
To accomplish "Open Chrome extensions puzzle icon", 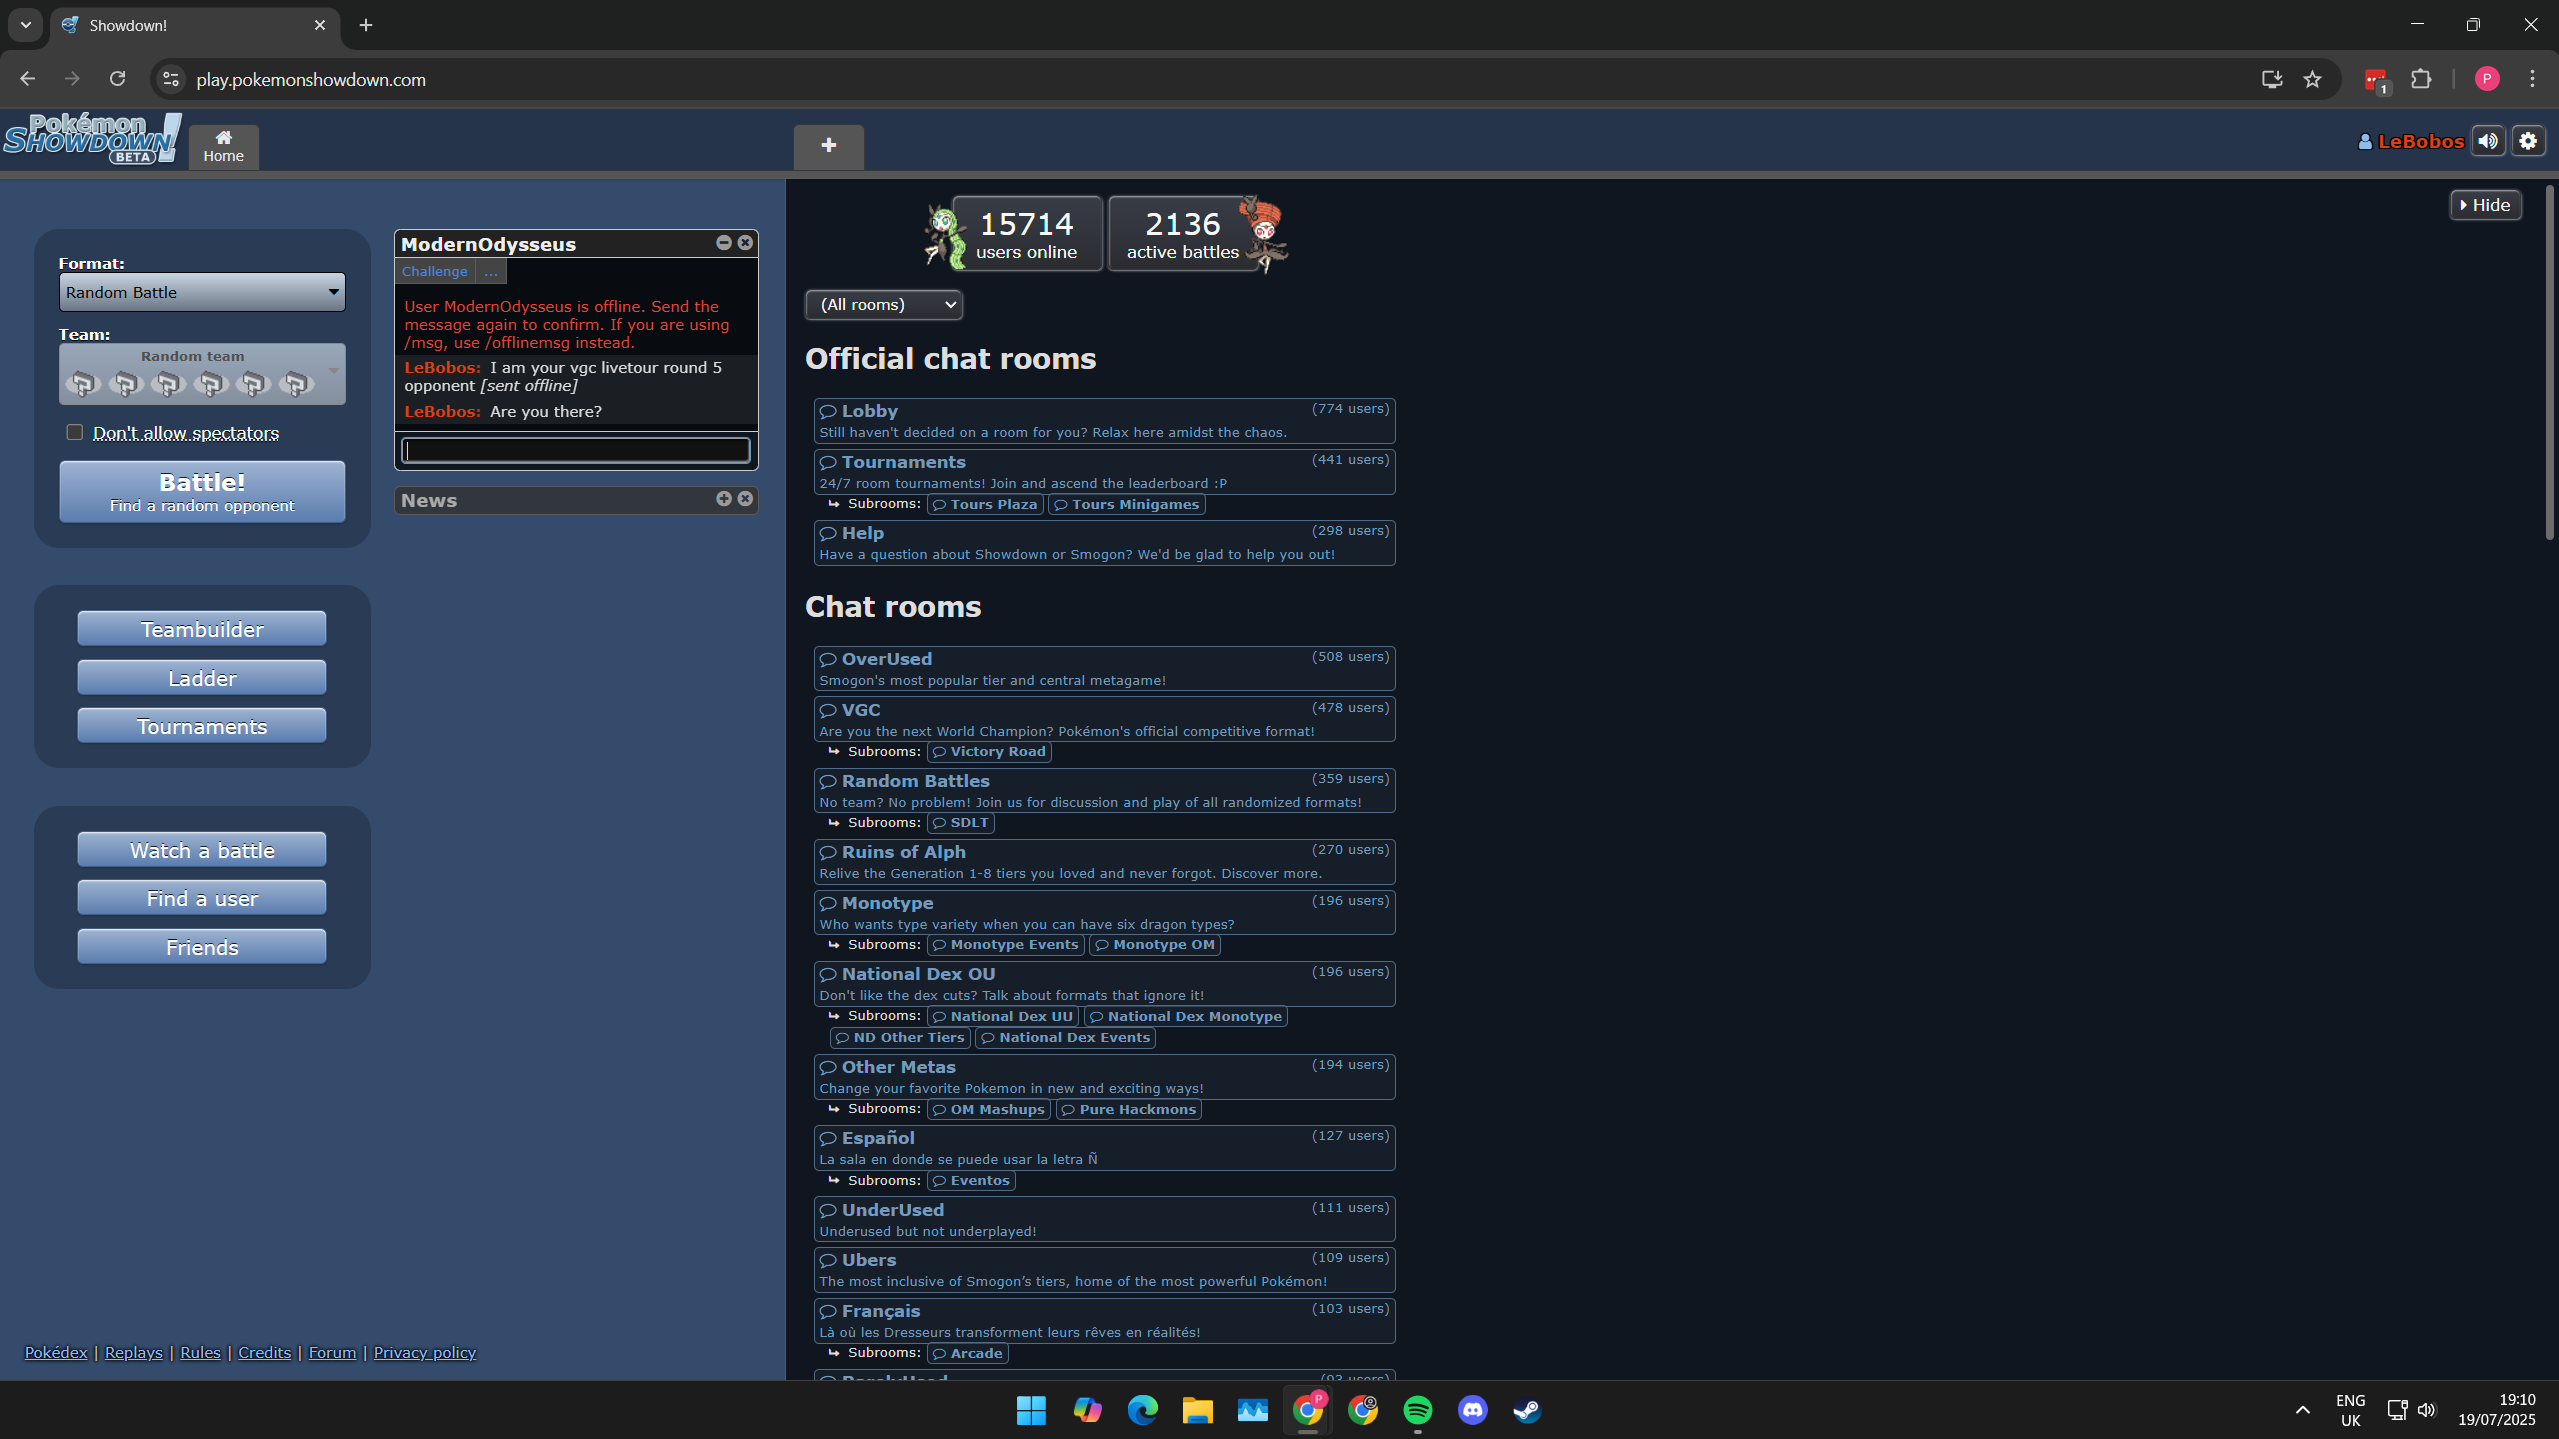I will [2421, 79].
